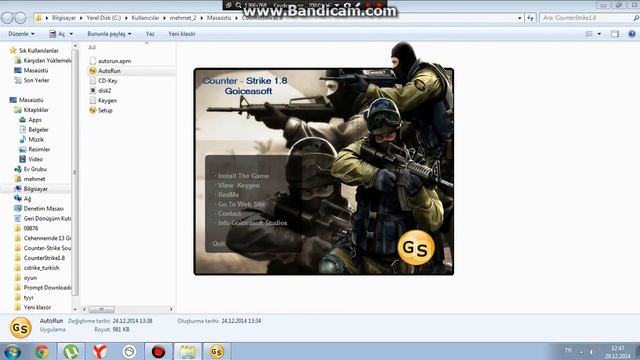Open Kitaplıklar in navigation tree
Image resolution: width=640 pixels, height=360 pixels.
point(36,110)
